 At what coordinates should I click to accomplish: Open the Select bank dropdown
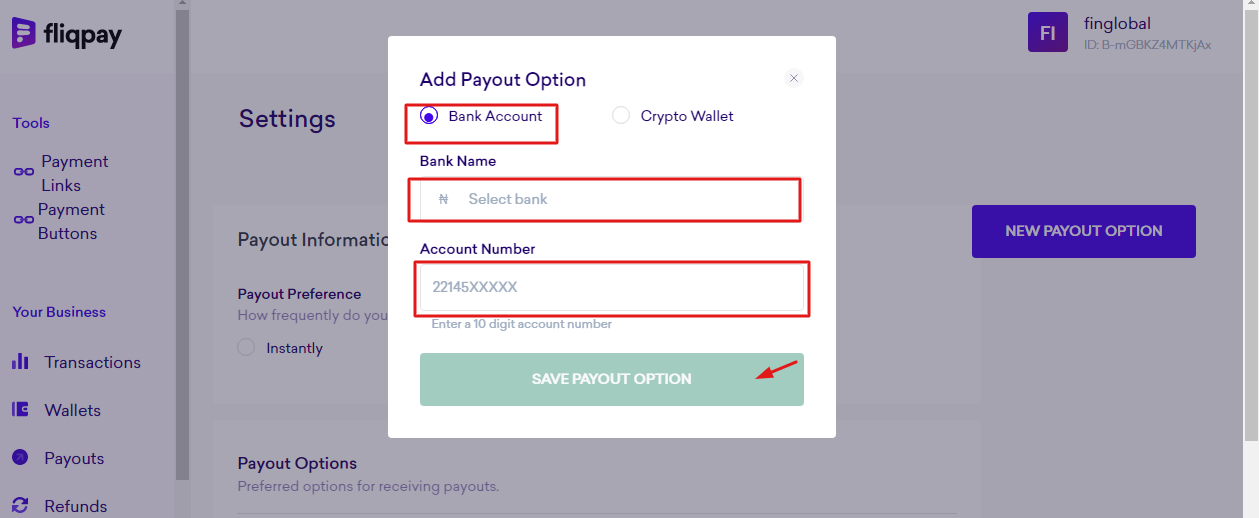[x=612, y=199]
